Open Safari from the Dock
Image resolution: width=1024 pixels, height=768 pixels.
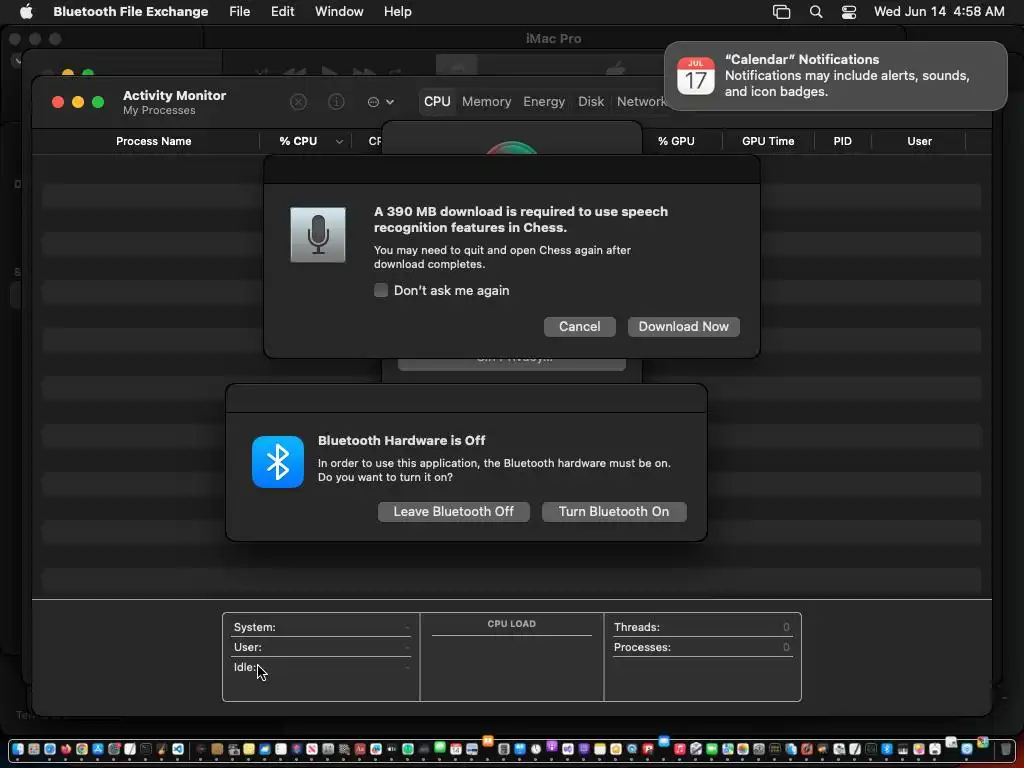point(50,749)
